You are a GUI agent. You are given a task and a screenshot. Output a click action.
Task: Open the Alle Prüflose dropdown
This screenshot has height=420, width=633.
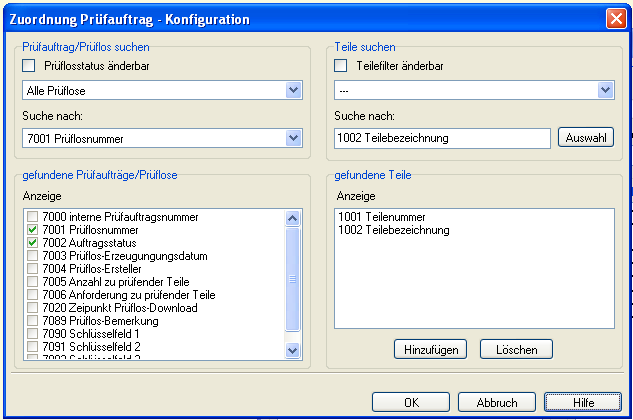tap(293, 90)
